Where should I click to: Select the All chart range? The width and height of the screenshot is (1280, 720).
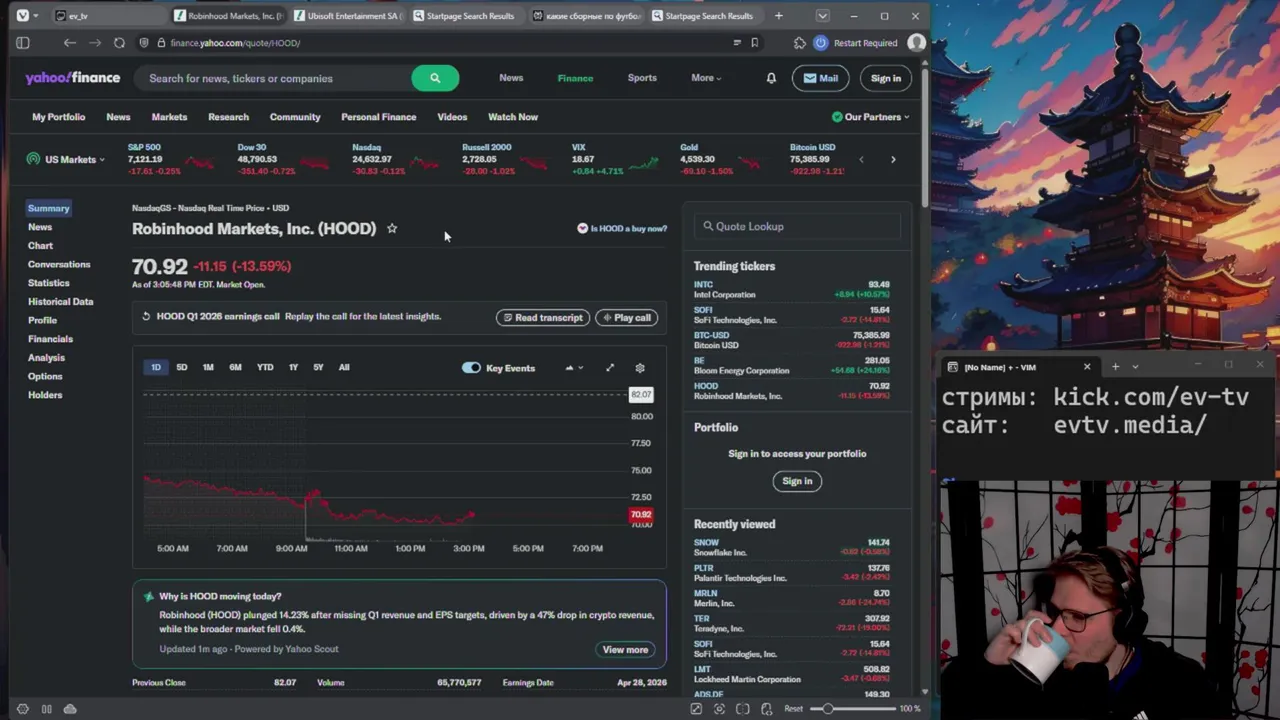point(344,367)
